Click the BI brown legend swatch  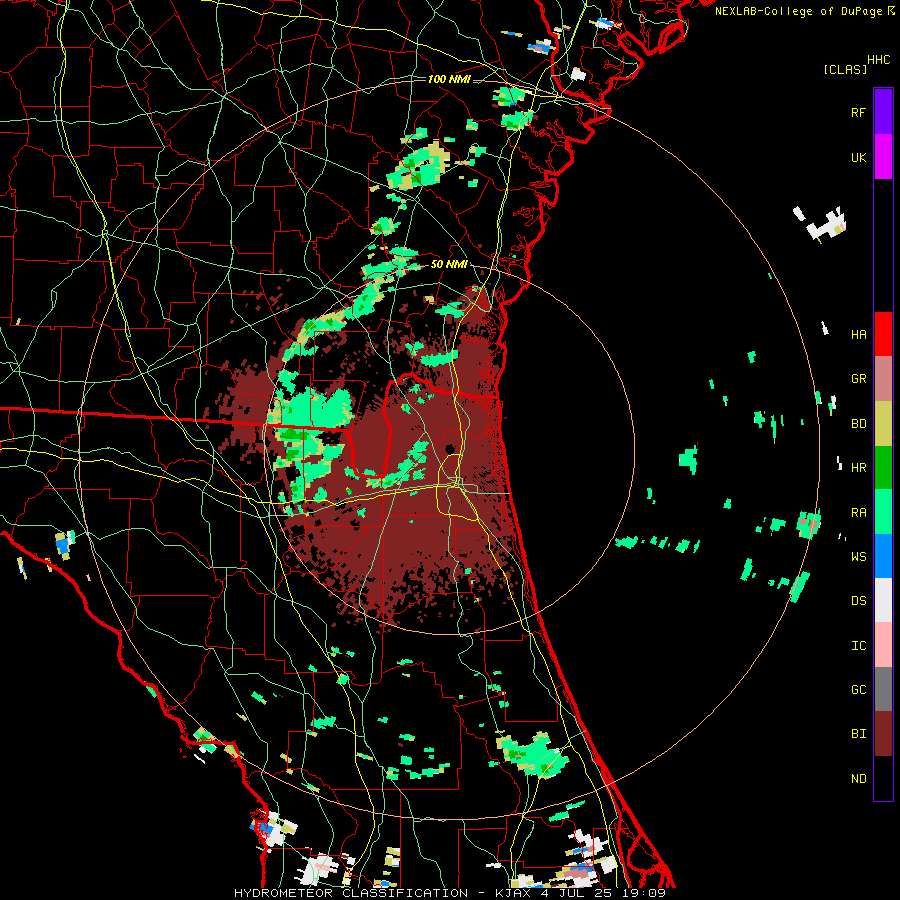[x=883, y=734]
